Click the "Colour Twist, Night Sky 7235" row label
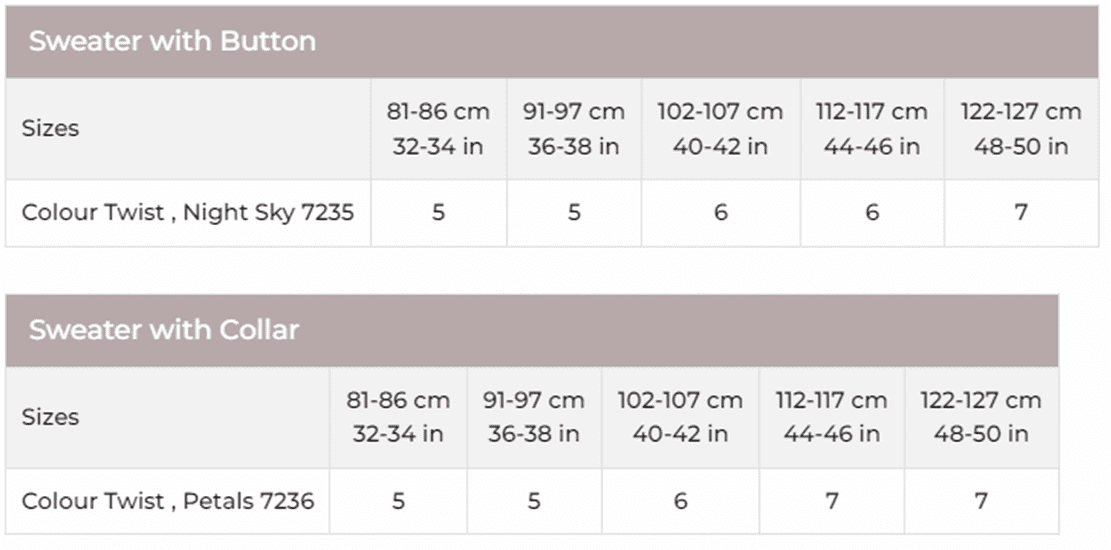1111x550 pixels. click(188, 212)
